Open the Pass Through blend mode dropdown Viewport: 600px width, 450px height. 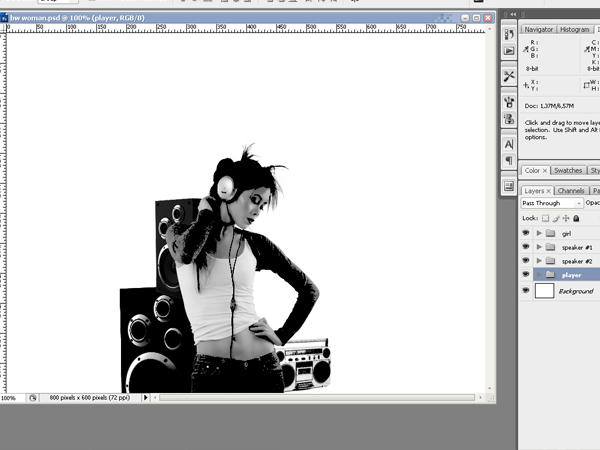[x=552, y=203]
